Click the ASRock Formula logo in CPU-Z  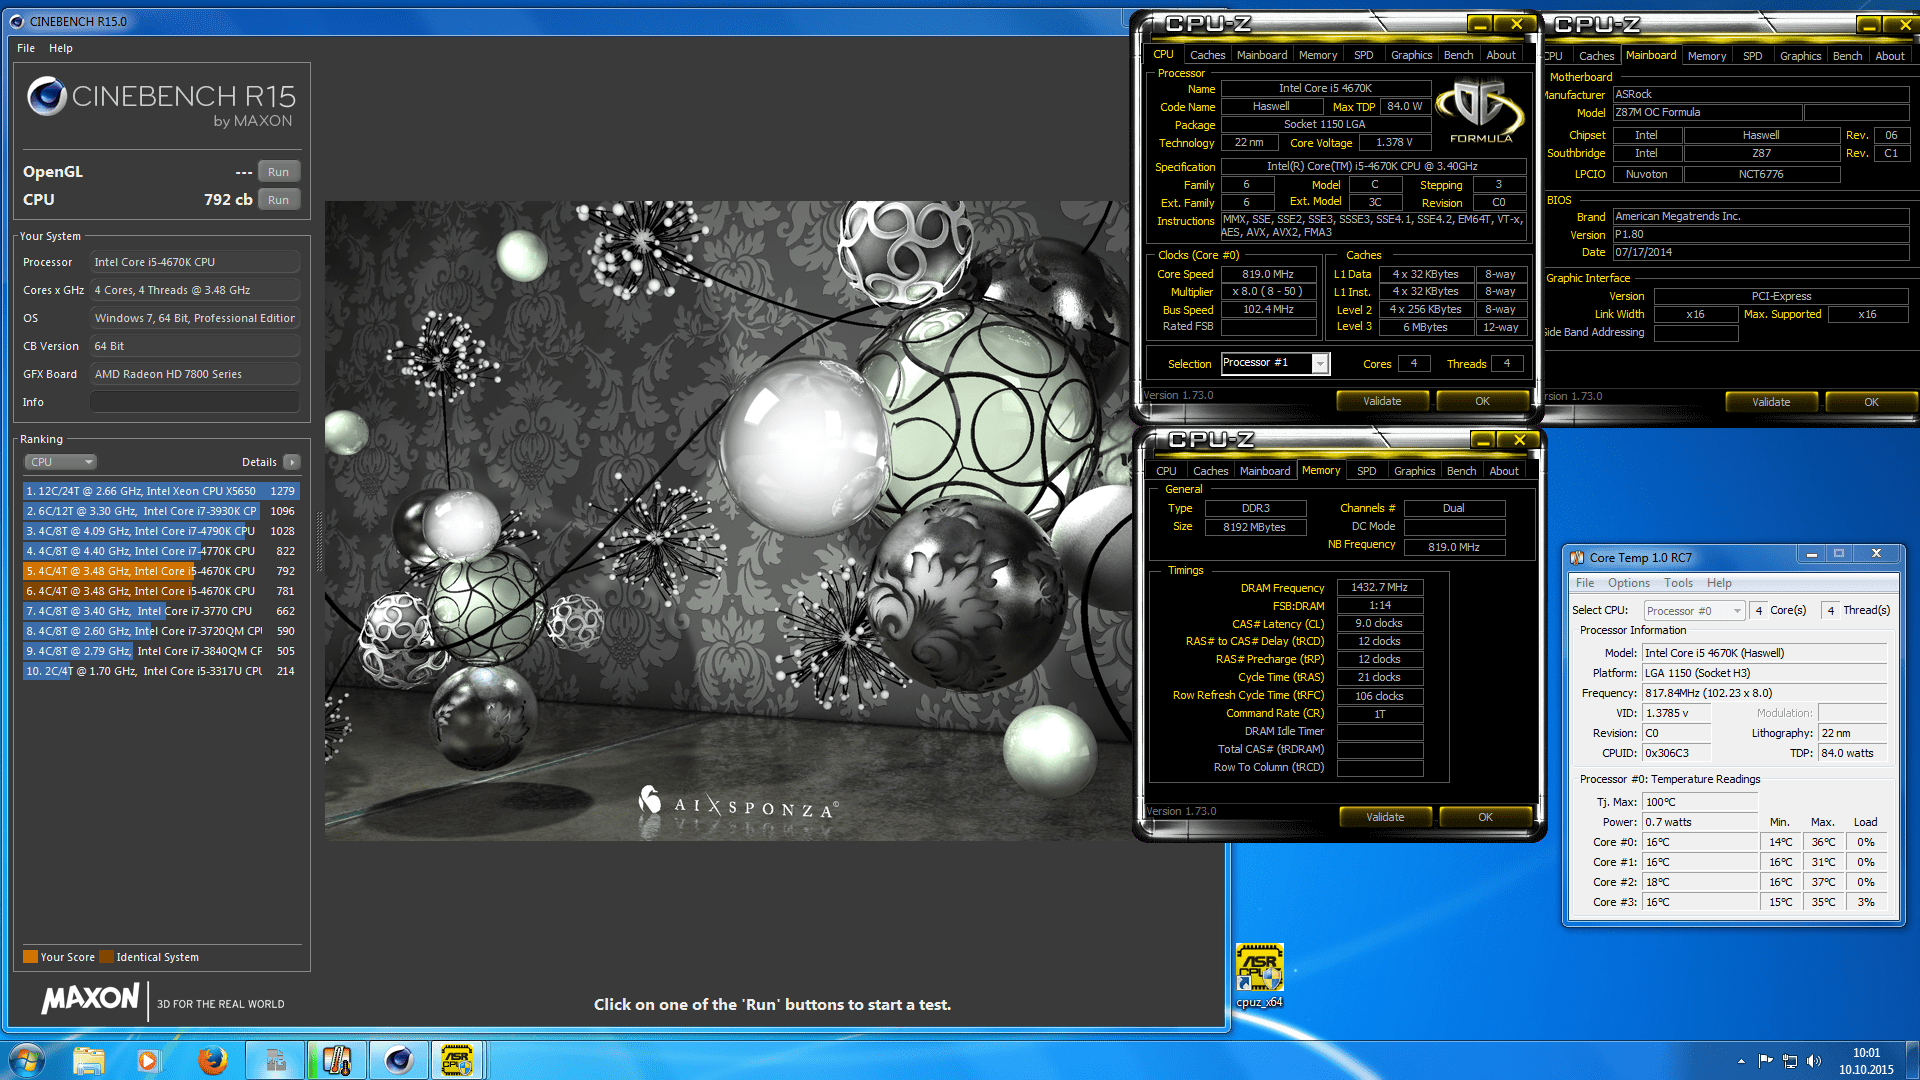pyautogui.click(x=1480, y=111)
